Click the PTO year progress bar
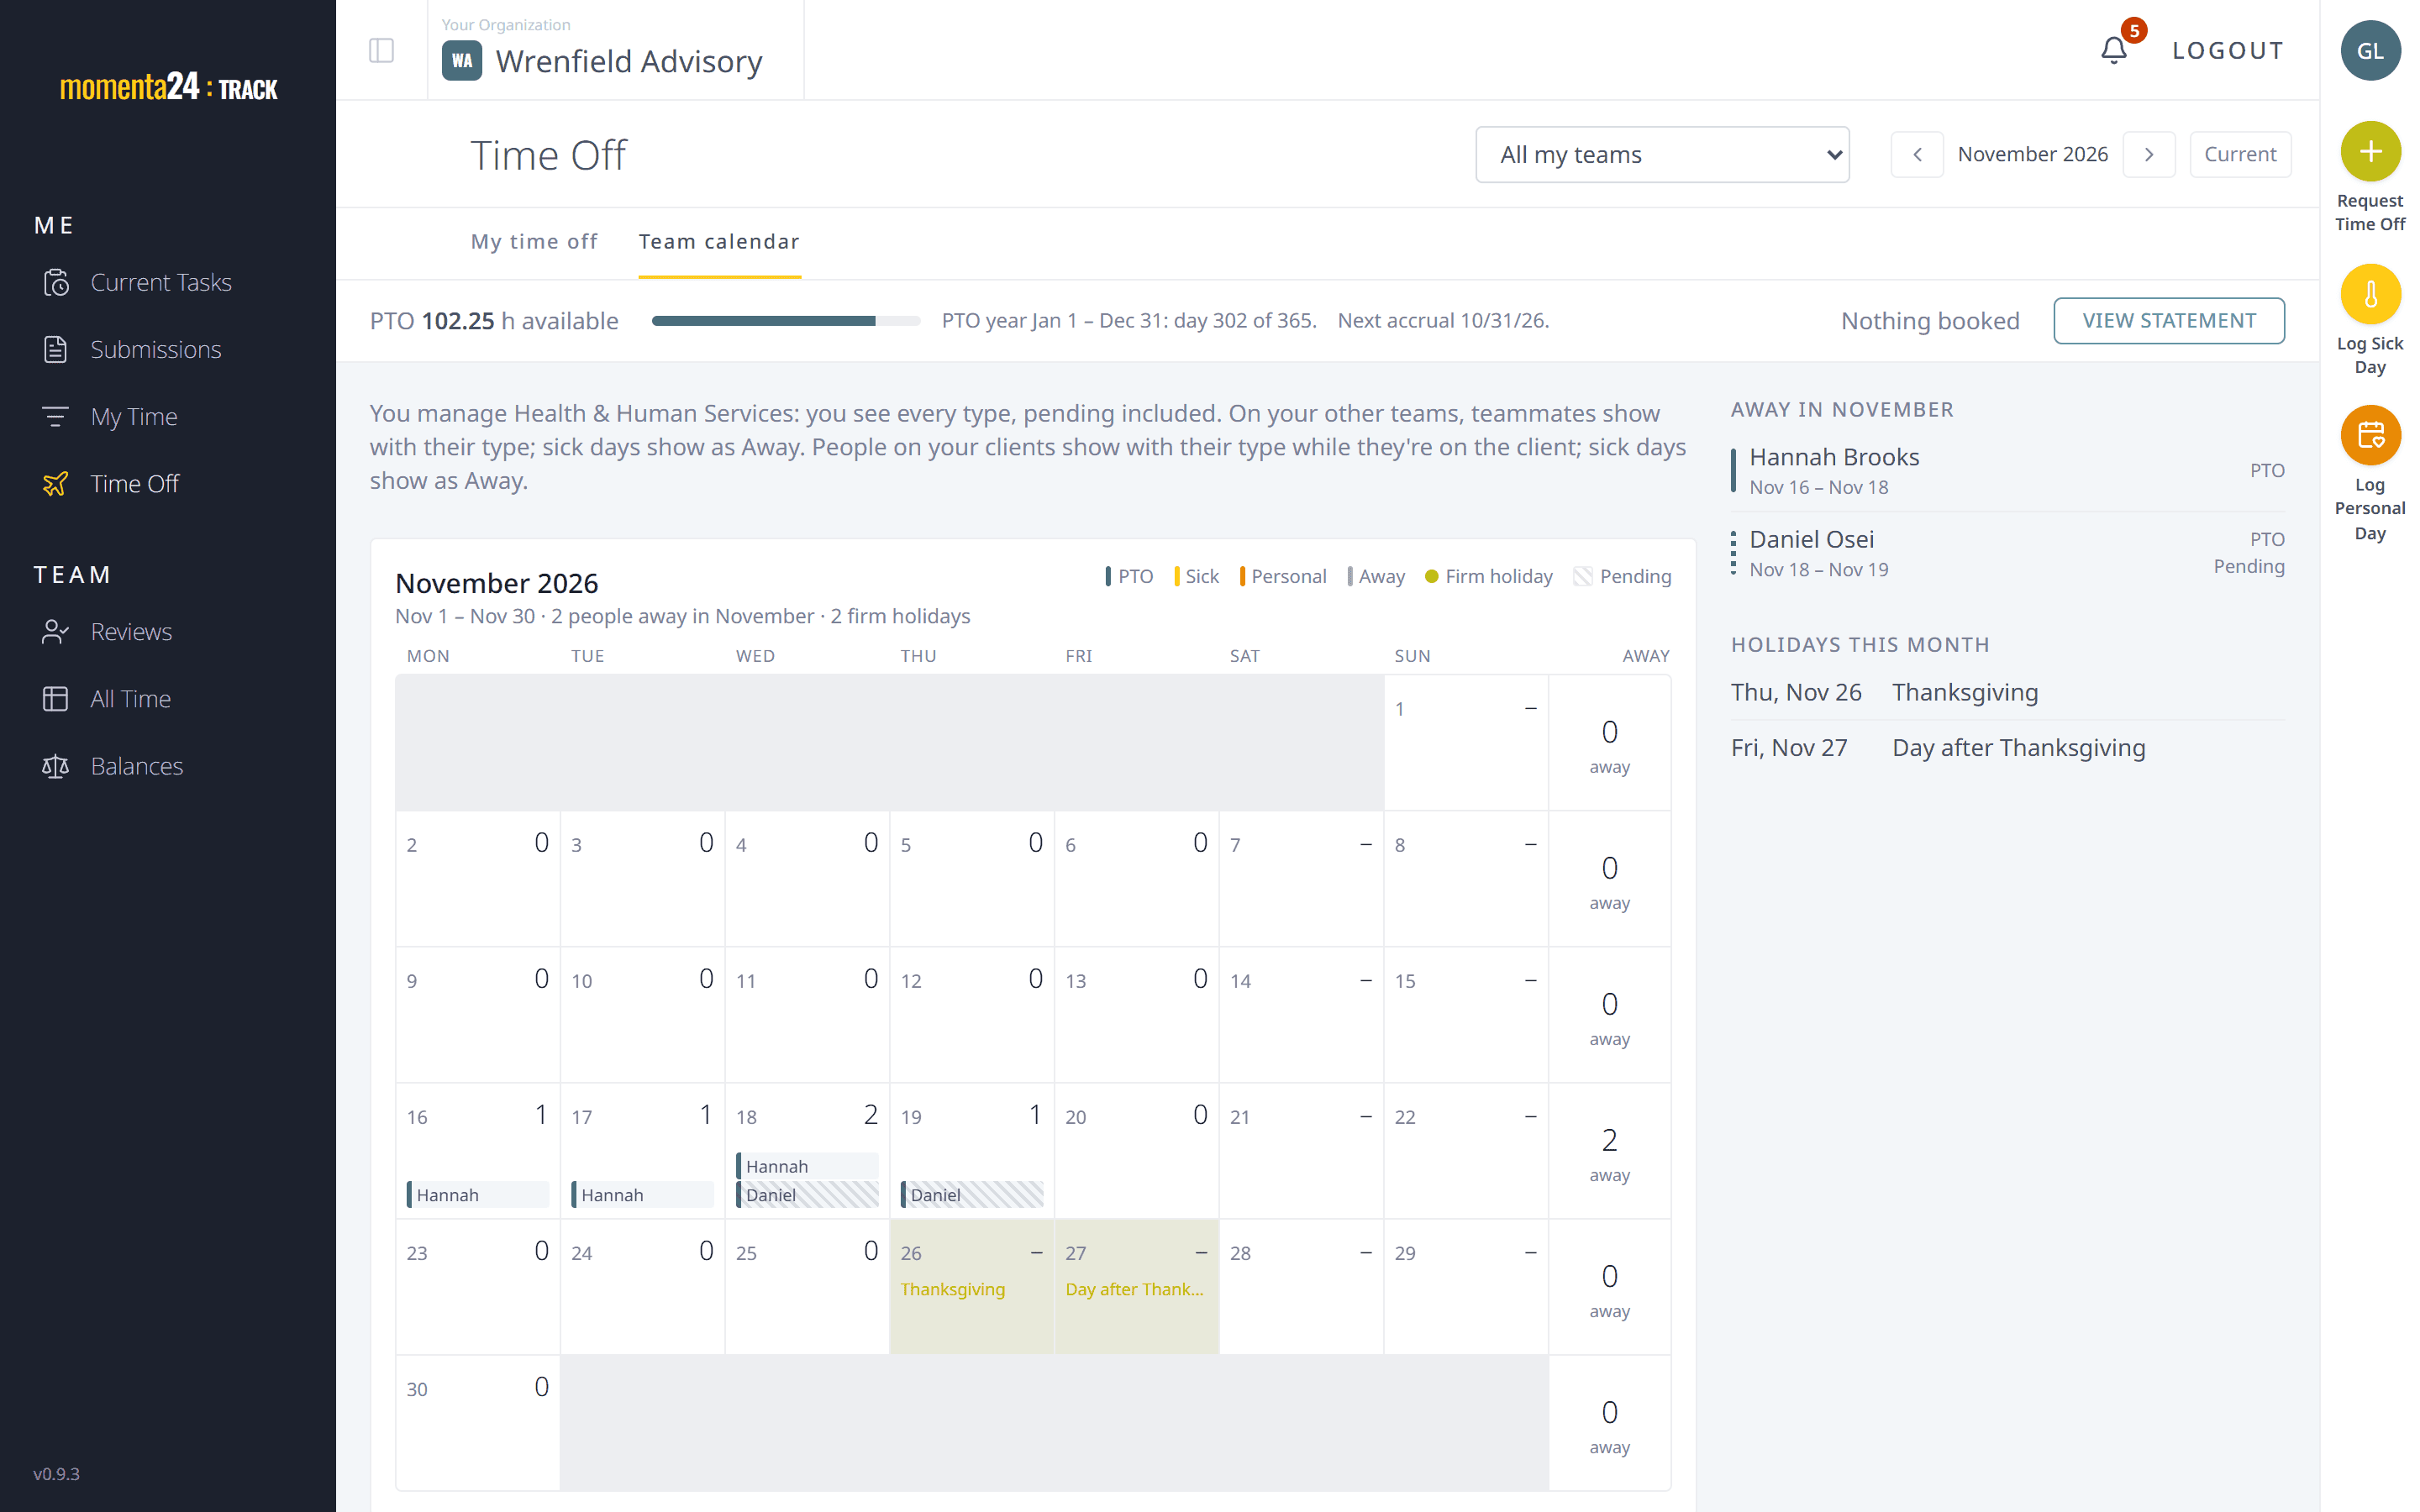 click(786, 321)
